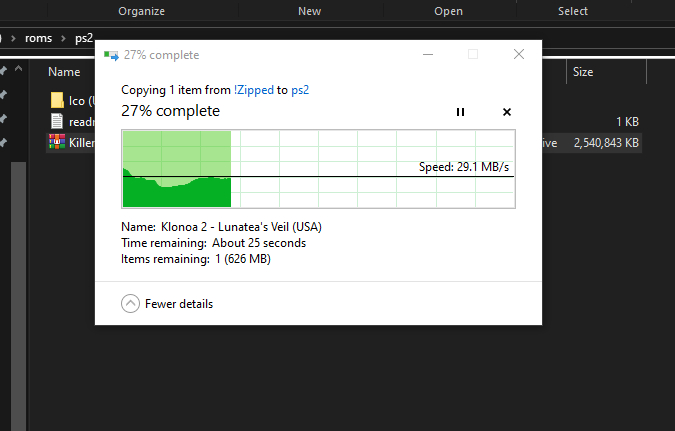Click the Organize ribbon group label
Viewport: 675px width, 431px height.
click(141, 11)
